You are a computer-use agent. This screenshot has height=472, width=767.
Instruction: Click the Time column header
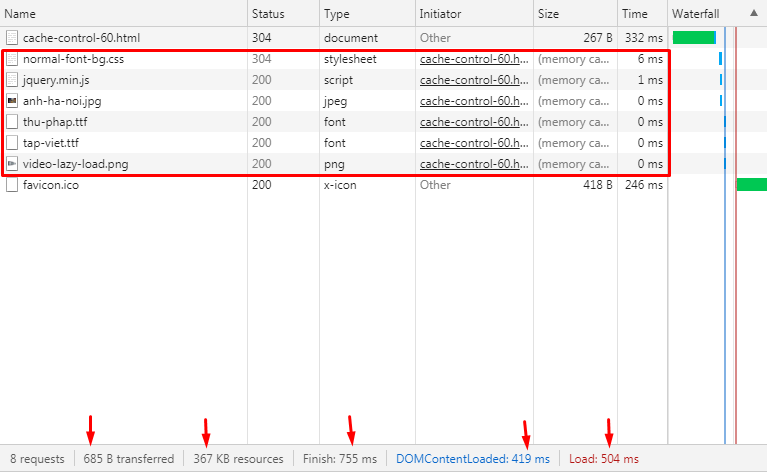click(x=634, y=14)
